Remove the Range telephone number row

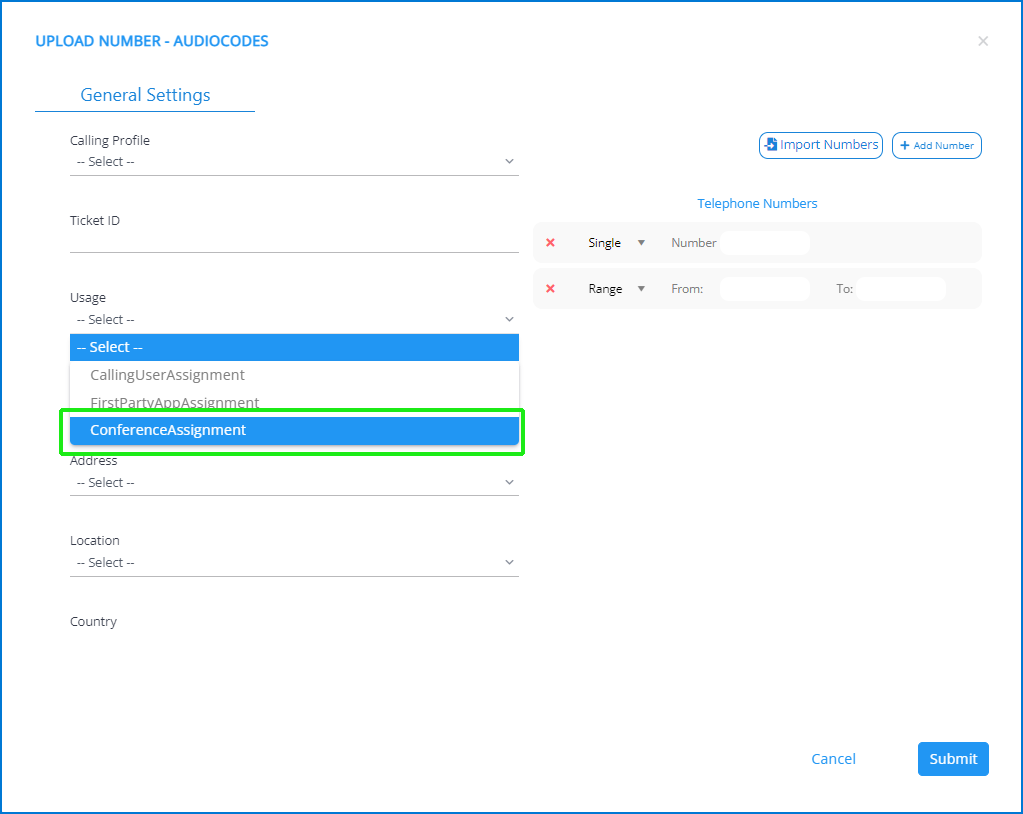click(550, 289)
